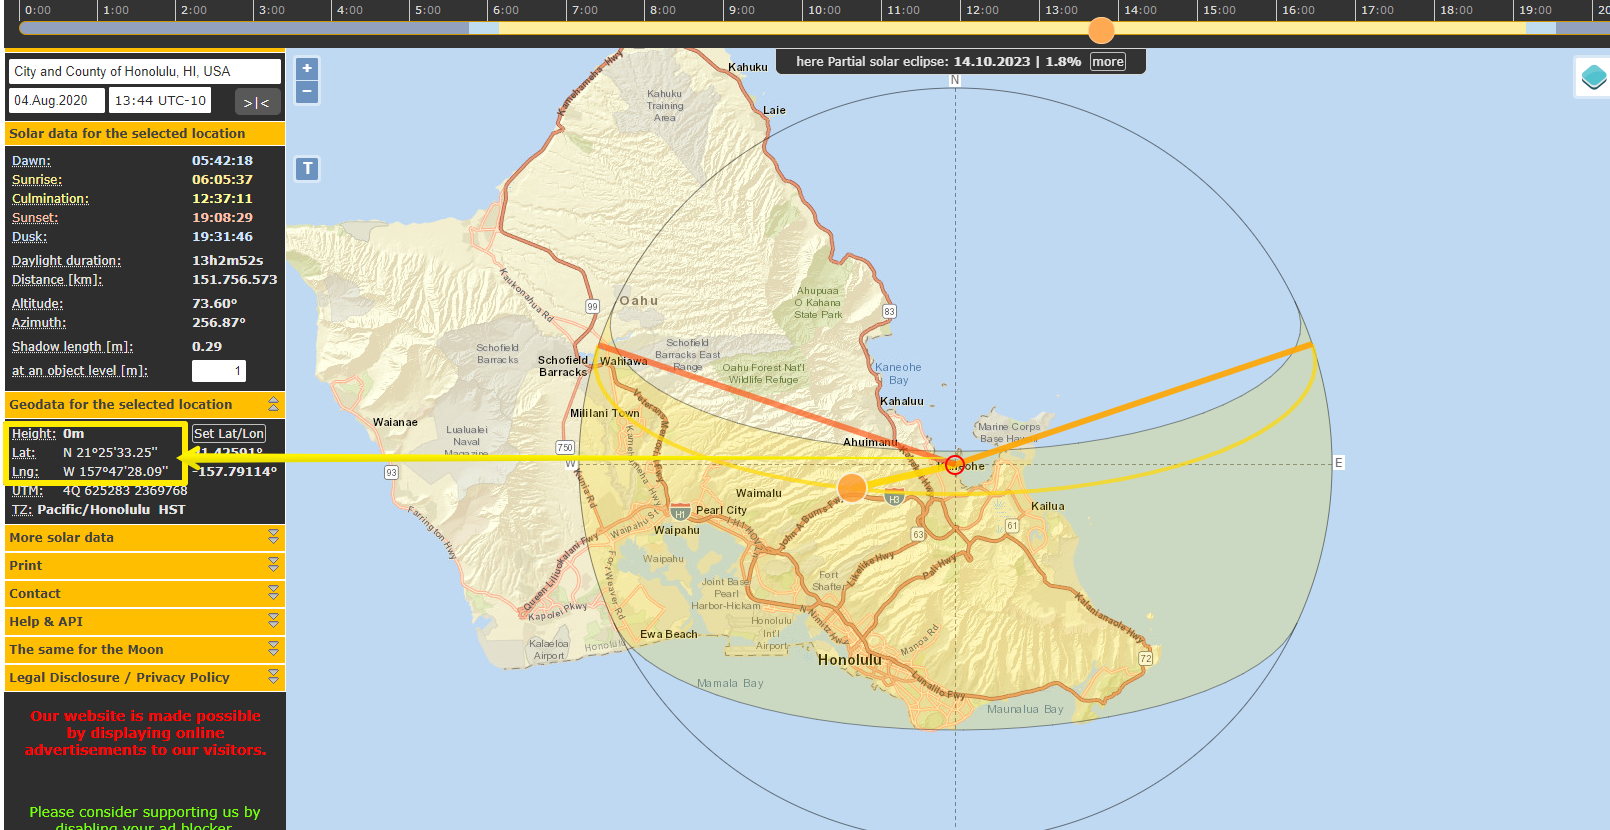This screenshot has height=830, width=1610.
Task: Click the orange sun position marker on map
Action: tap(851, 488)
